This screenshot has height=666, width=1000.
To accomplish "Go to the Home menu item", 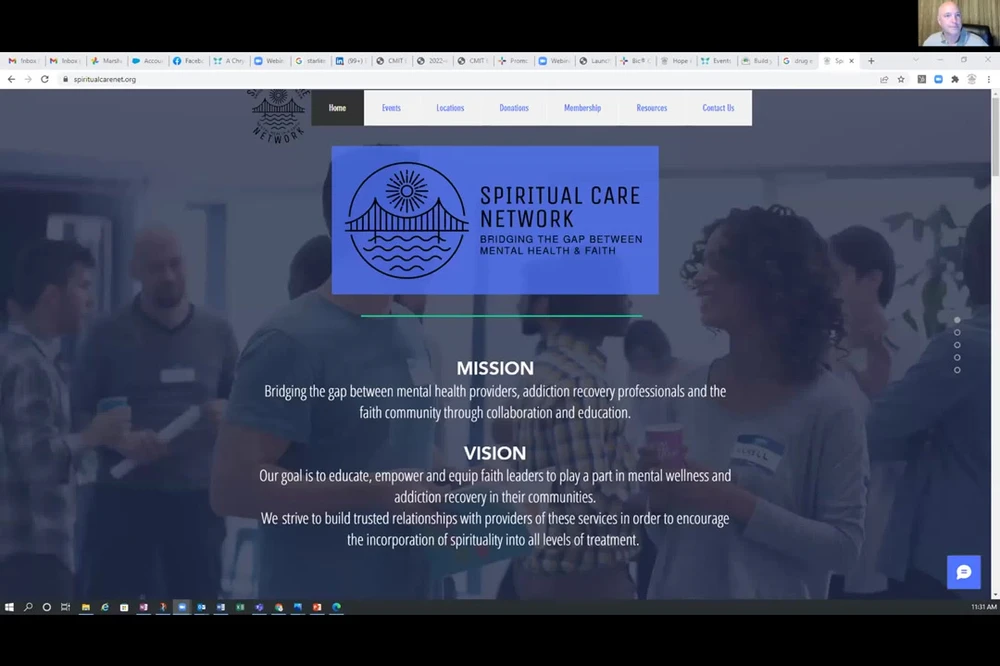I will [337, 108].
